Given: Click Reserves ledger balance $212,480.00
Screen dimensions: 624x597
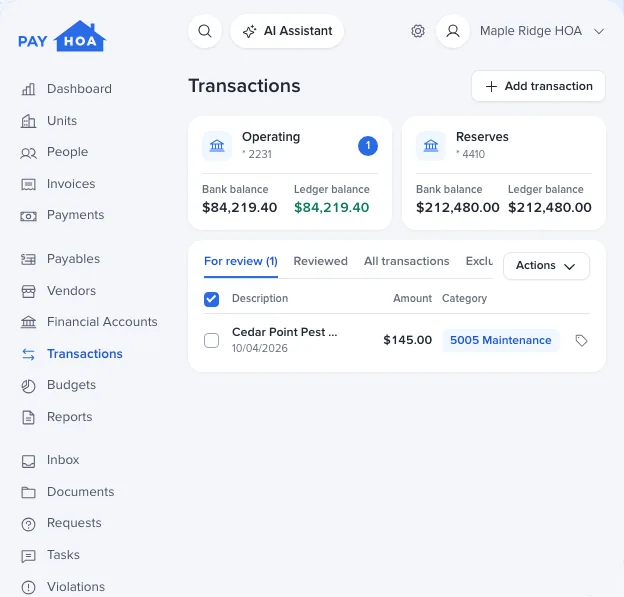Looking at the screenshot, I should tap(550, 207).
